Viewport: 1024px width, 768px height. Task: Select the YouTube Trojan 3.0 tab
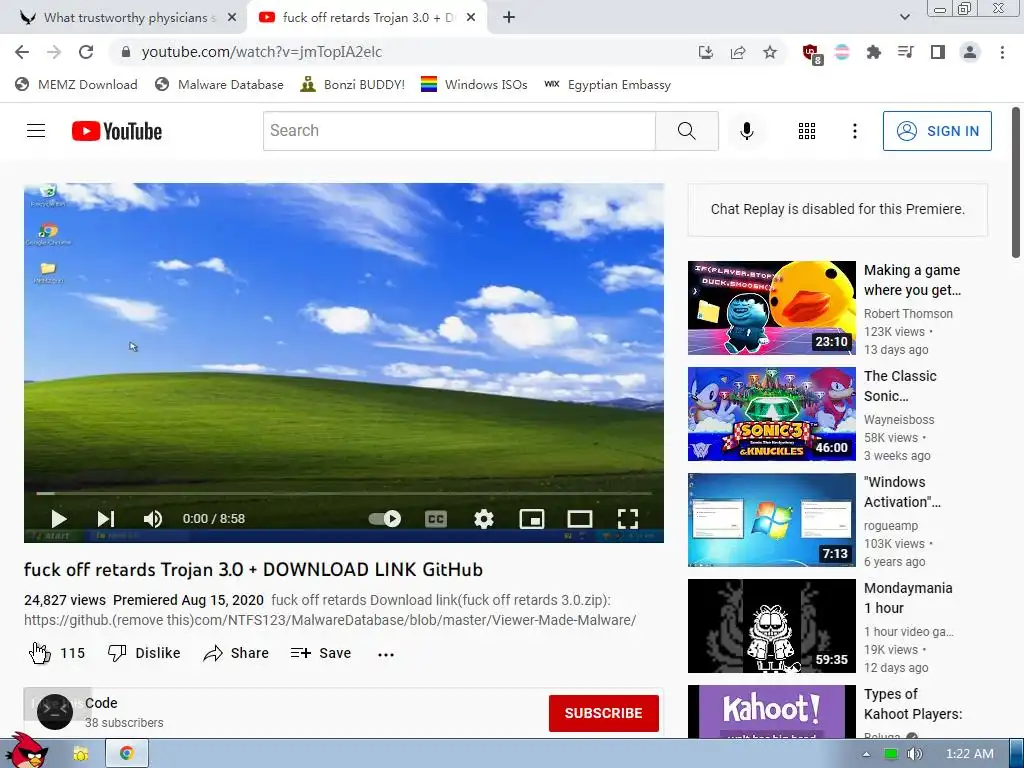click(366, 18)
